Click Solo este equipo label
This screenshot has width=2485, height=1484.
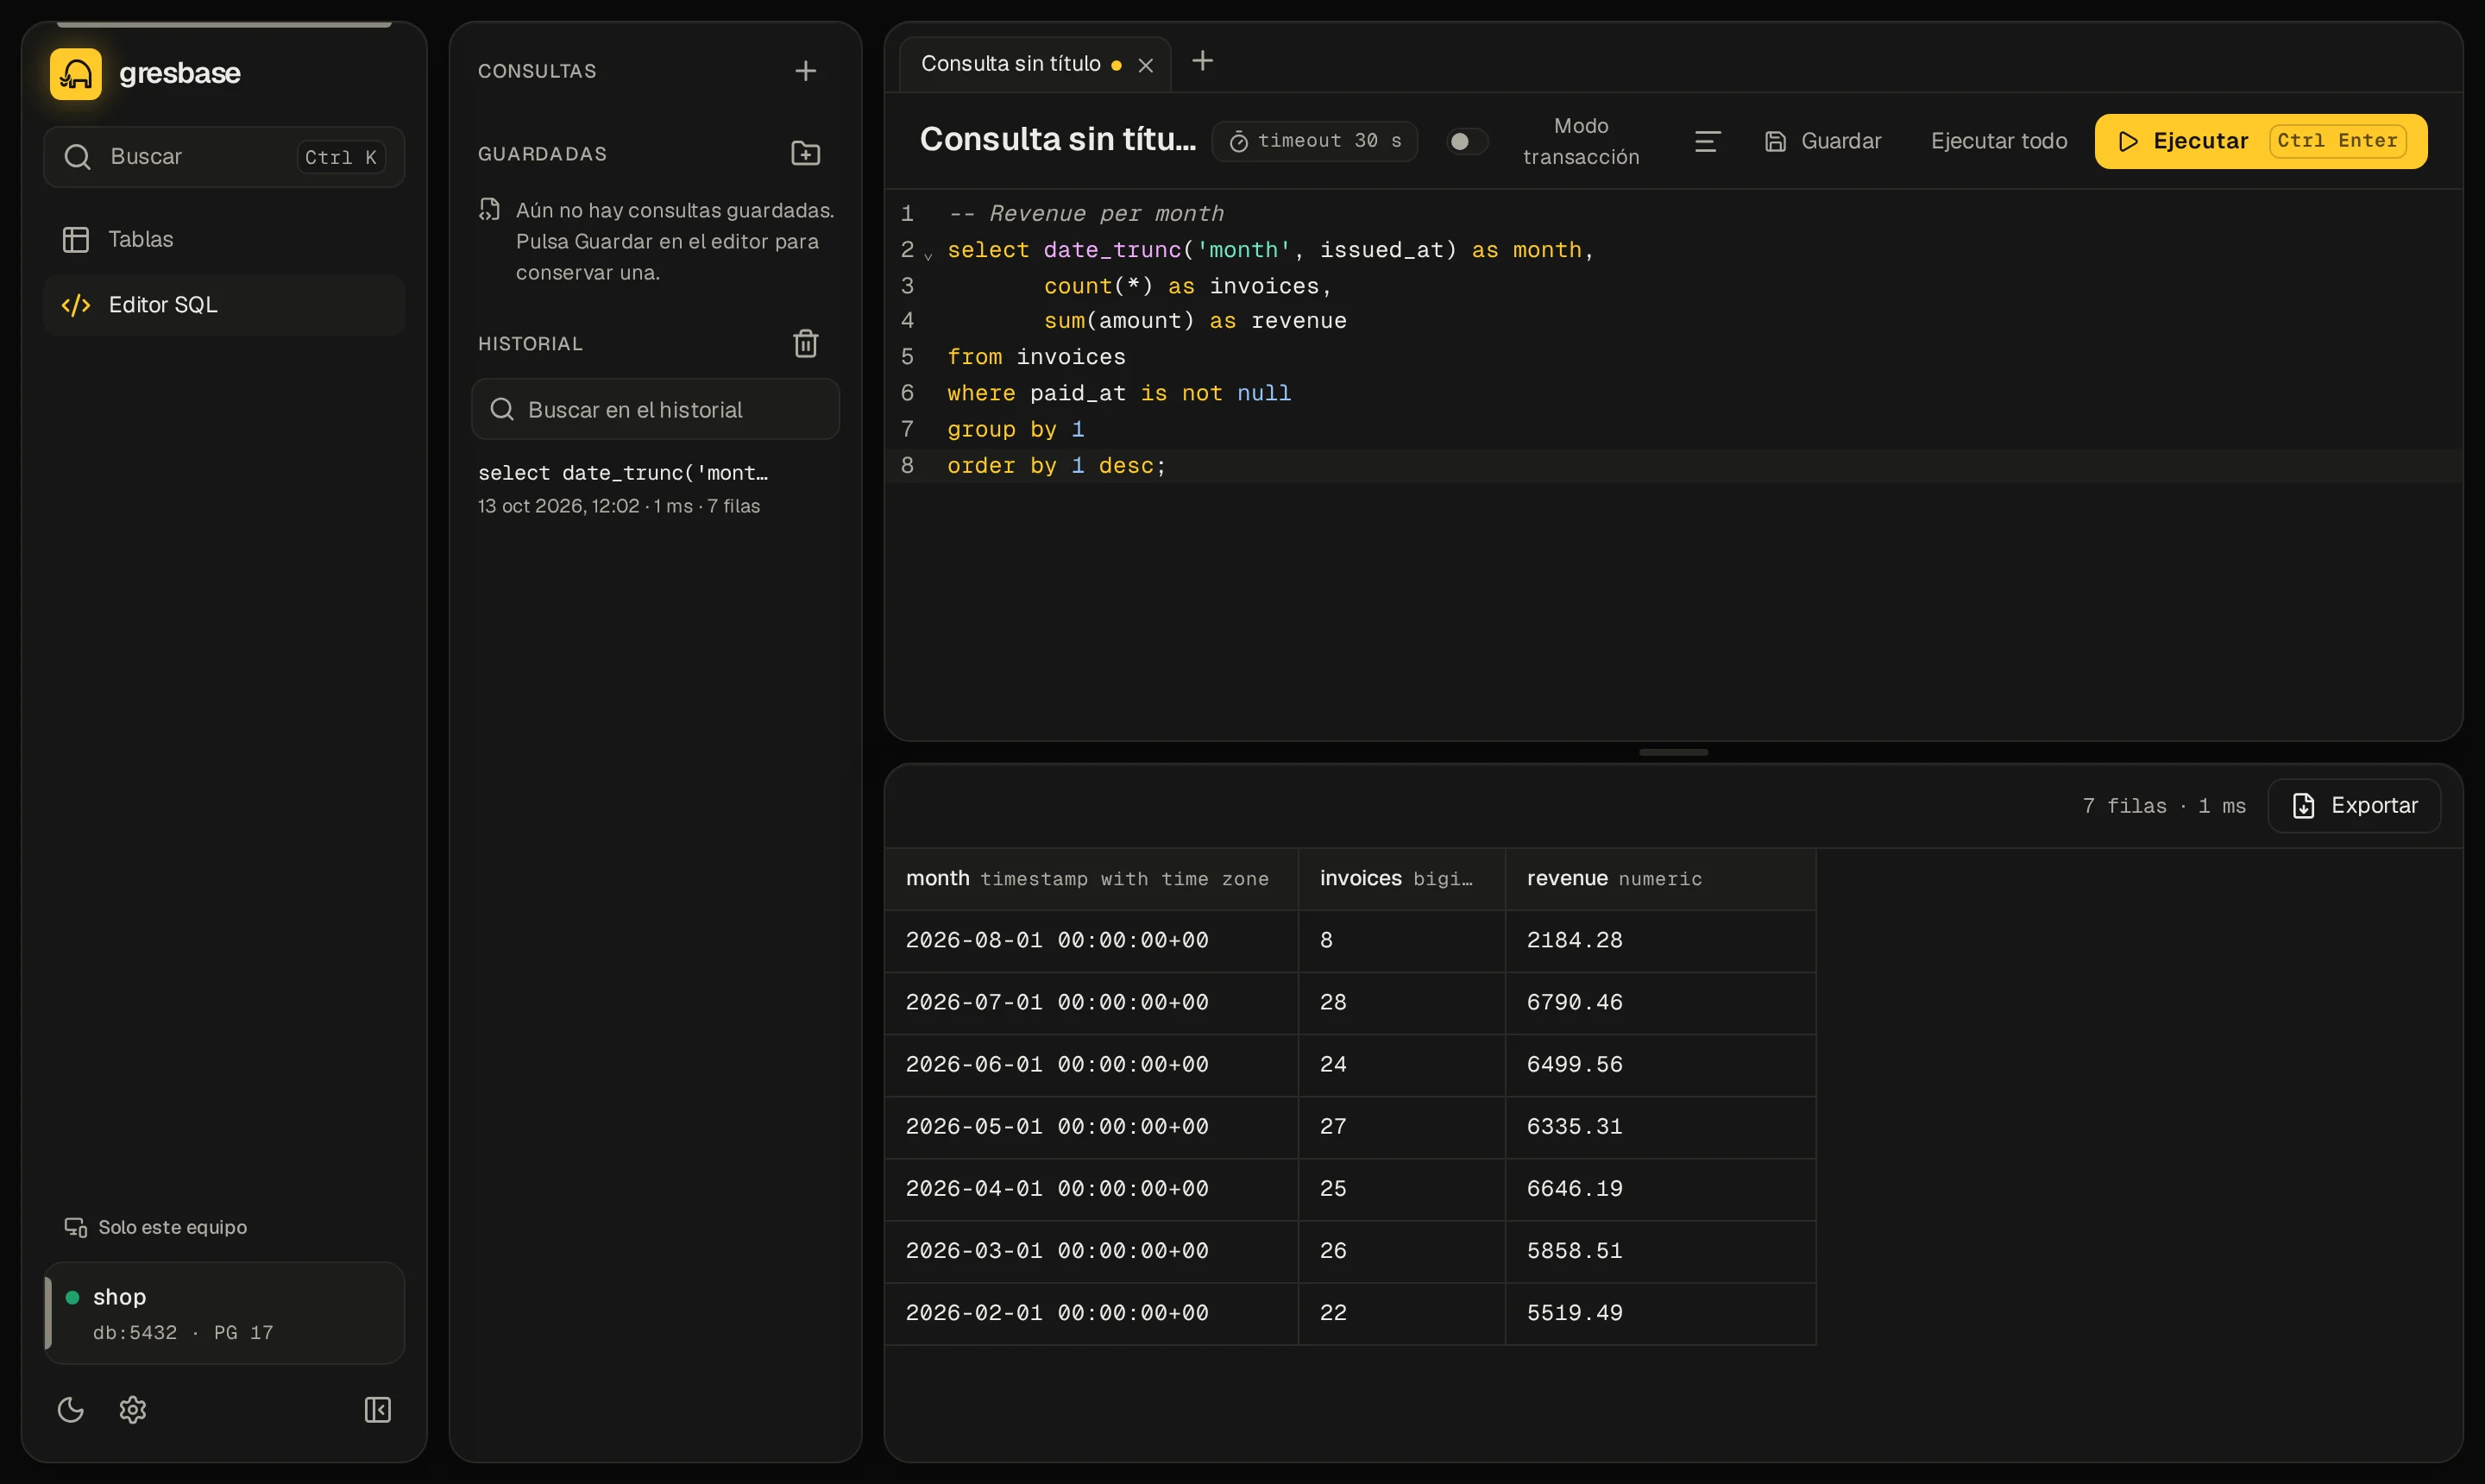(x=172, y=1227)
